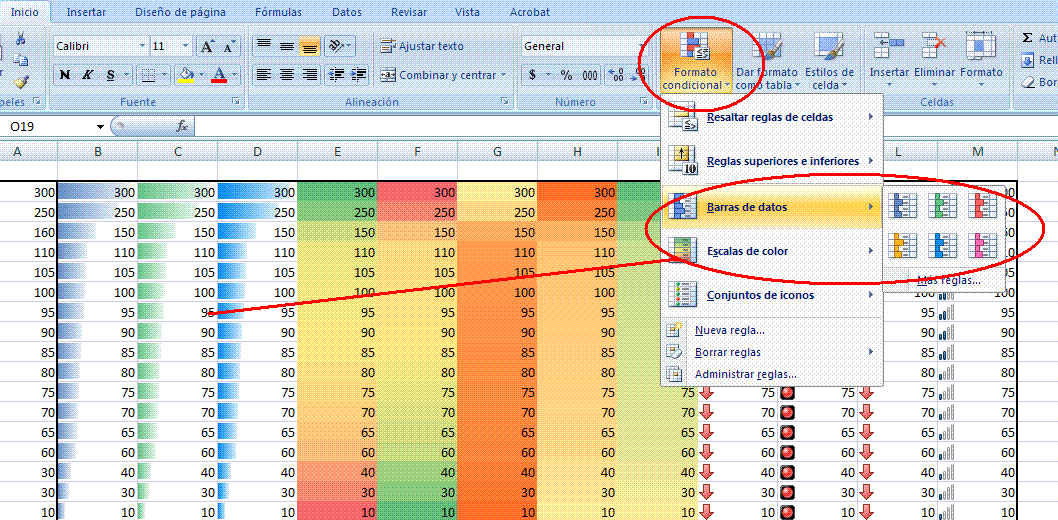Click the increase font size icon
This screenshot has height=520, width=1058.
point(208,47)
